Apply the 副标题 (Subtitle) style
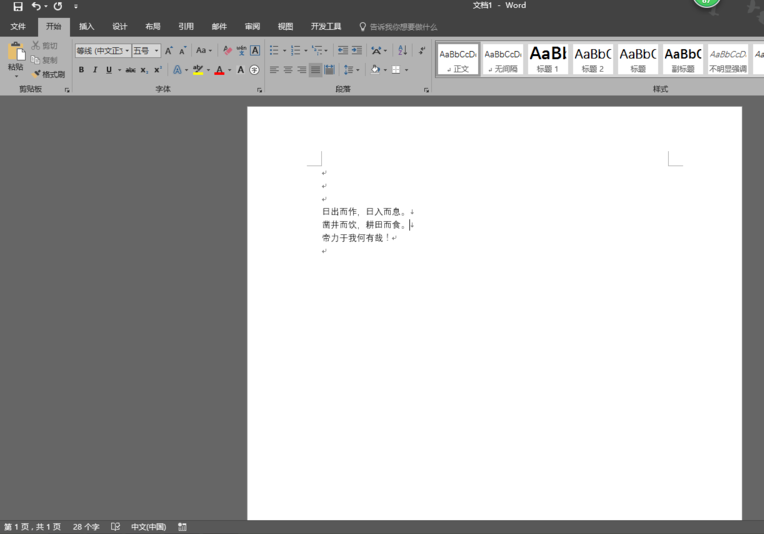Image resolution: width=764 pixels, height=534 pixels. point(683,59)
